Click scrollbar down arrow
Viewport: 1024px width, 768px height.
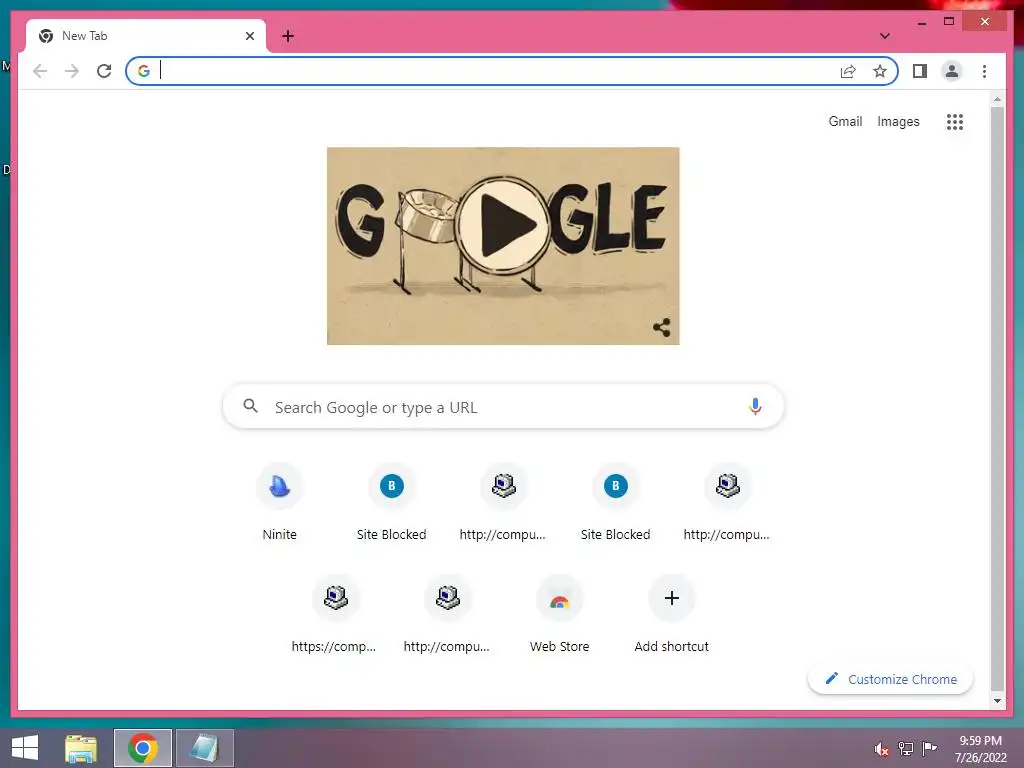pos(997,701)
